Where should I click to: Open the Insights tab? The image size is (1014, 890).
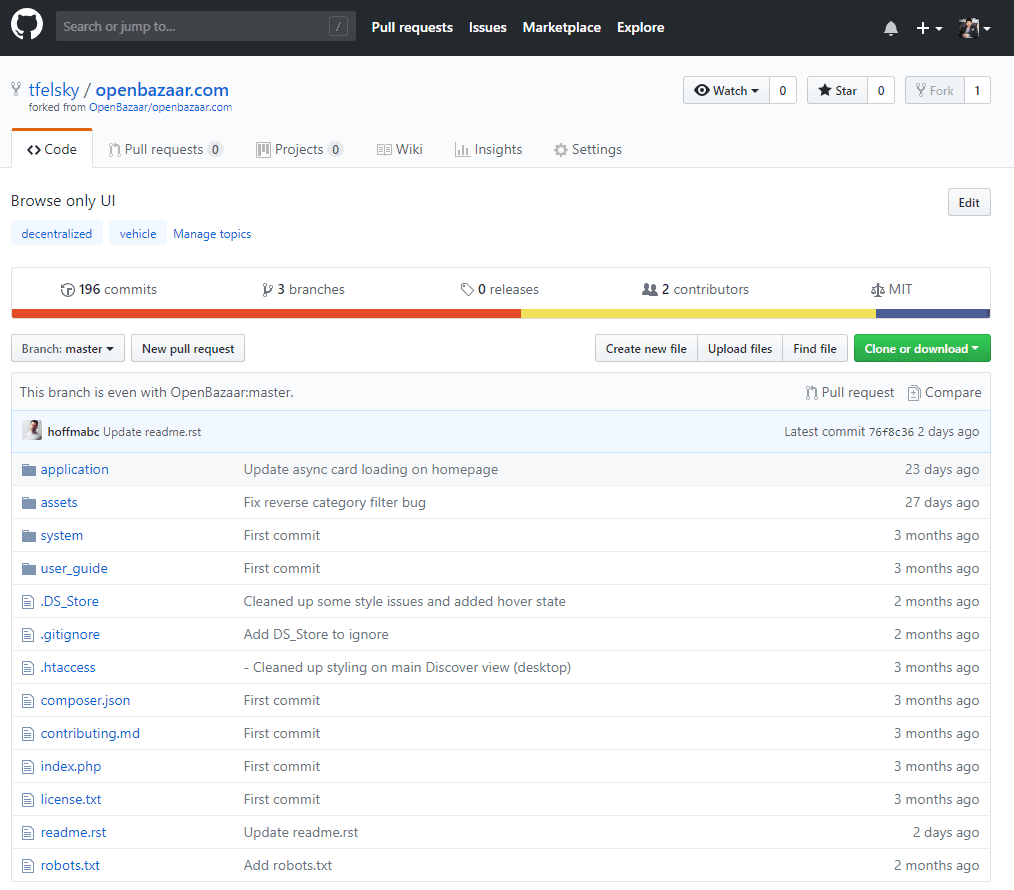[488, 149]
